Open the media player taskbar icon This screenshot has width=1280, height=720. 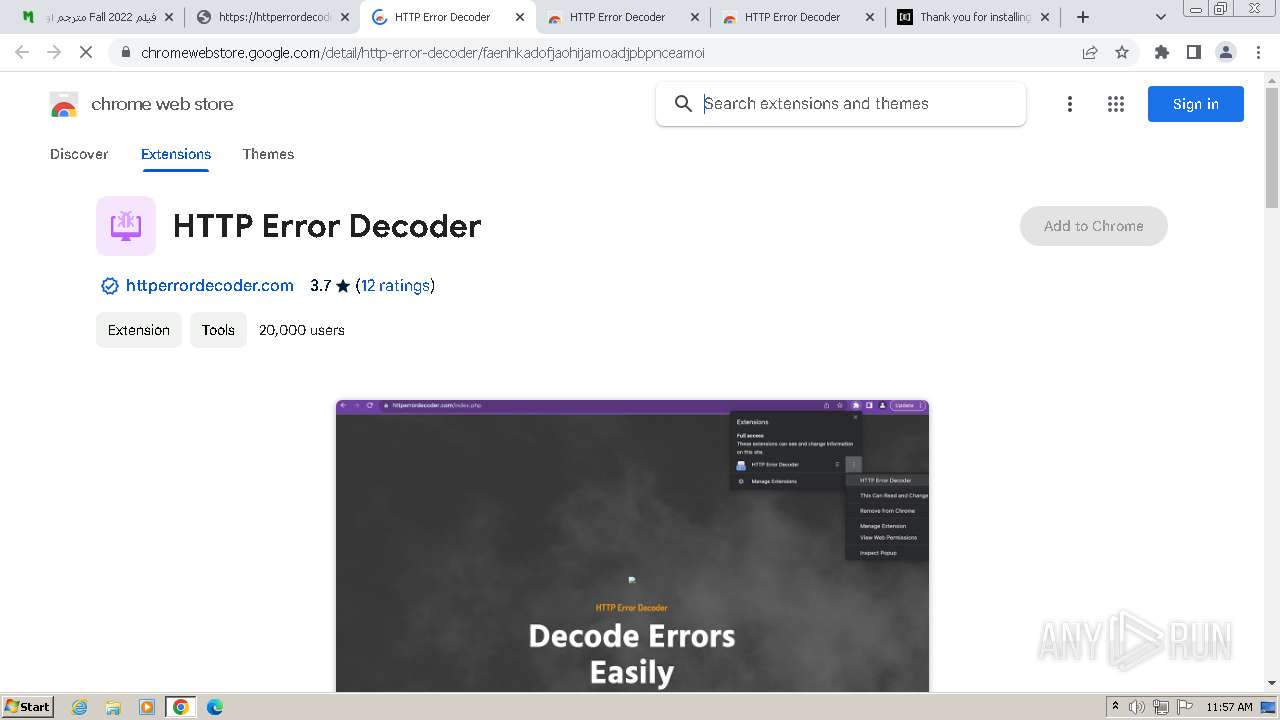147,707
